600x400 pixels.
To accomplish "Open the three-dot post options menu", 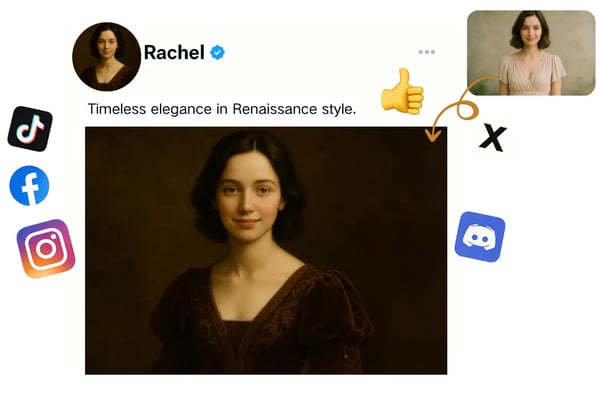I will 427,52.
